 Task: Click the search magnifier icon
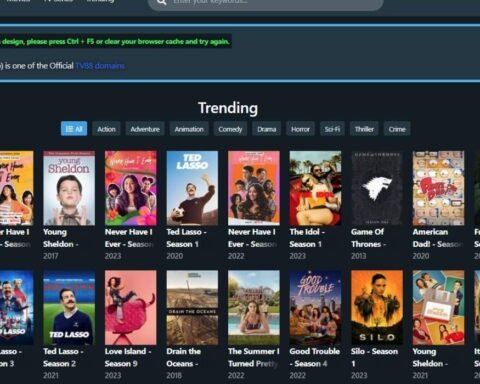click(x=161, y=2)
